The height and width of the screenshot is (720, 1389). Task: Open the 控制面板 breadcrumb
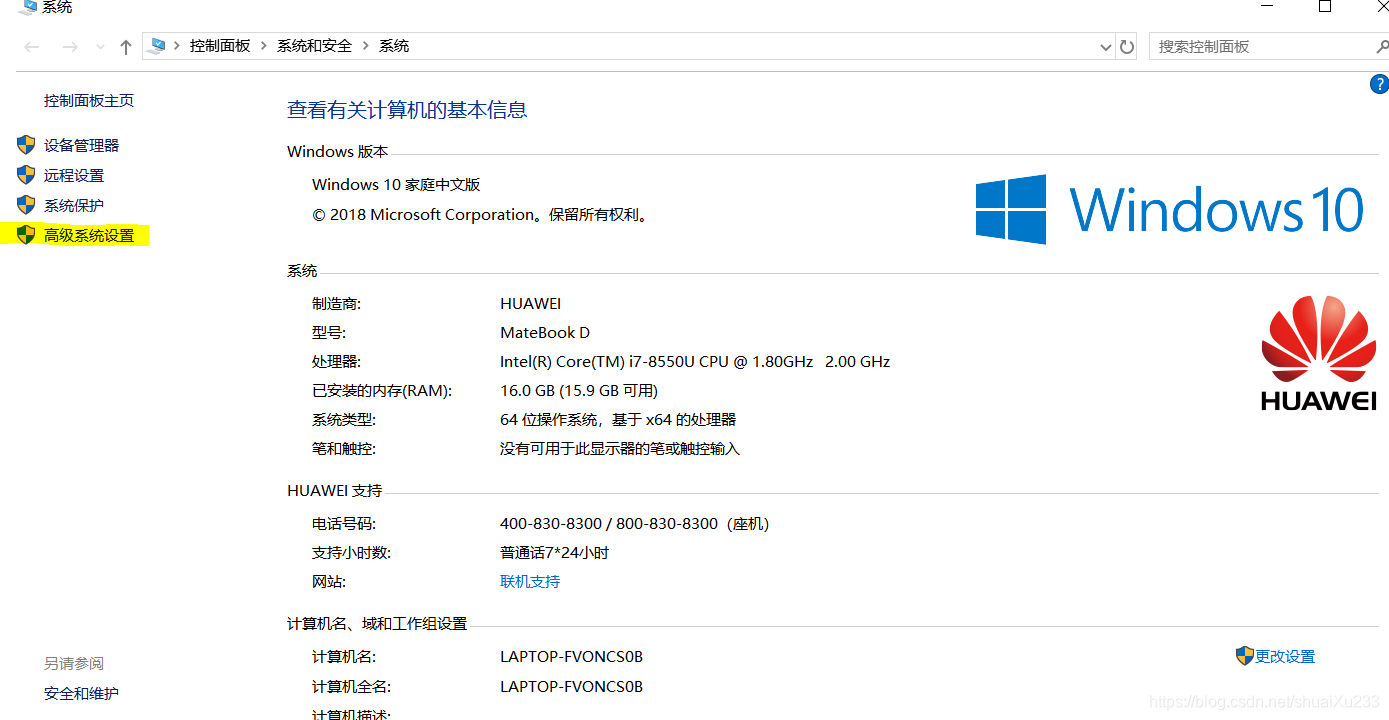pyautogui.click(x=220, y=46)
